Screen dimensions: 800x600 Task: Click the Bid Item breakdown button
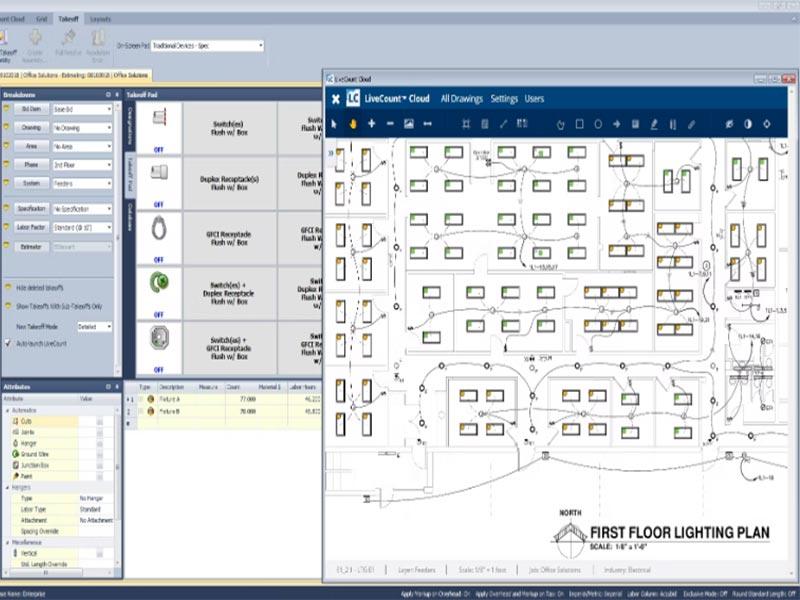(x=33, y=107)
